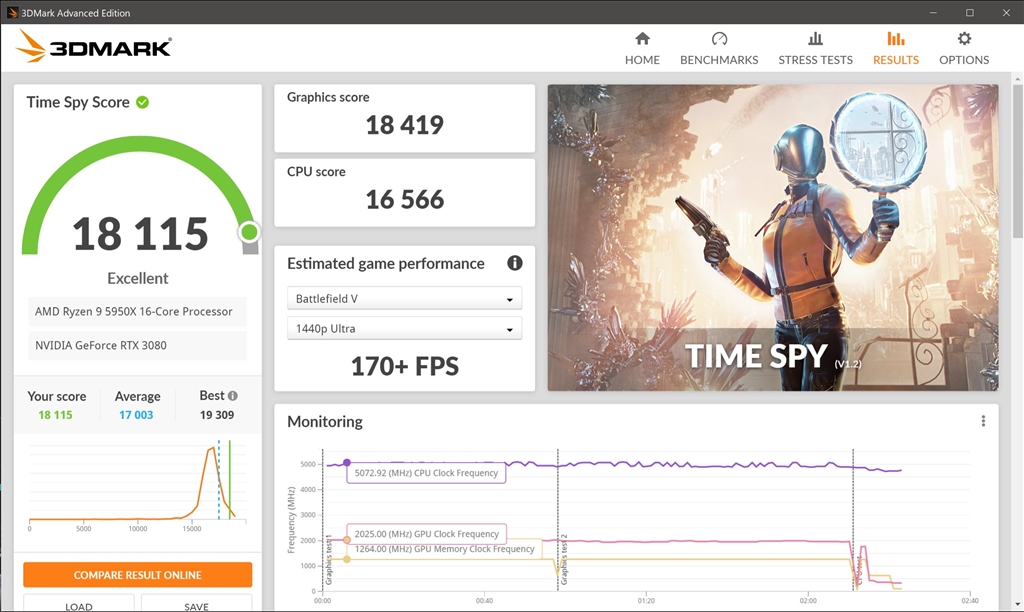Expand the Battlefield V game dropdown
The image size is (1024, 612).
(x=404, y=298)
